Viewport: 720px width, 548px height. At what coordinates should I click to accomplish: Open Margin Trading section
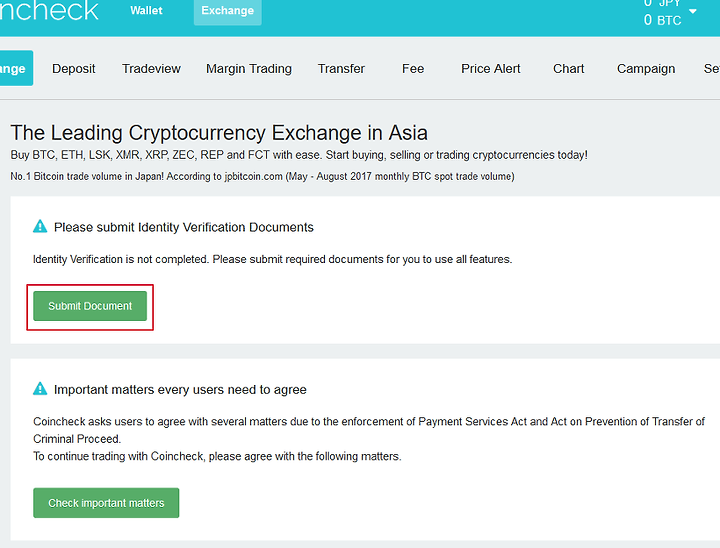[x=249, y=68]
